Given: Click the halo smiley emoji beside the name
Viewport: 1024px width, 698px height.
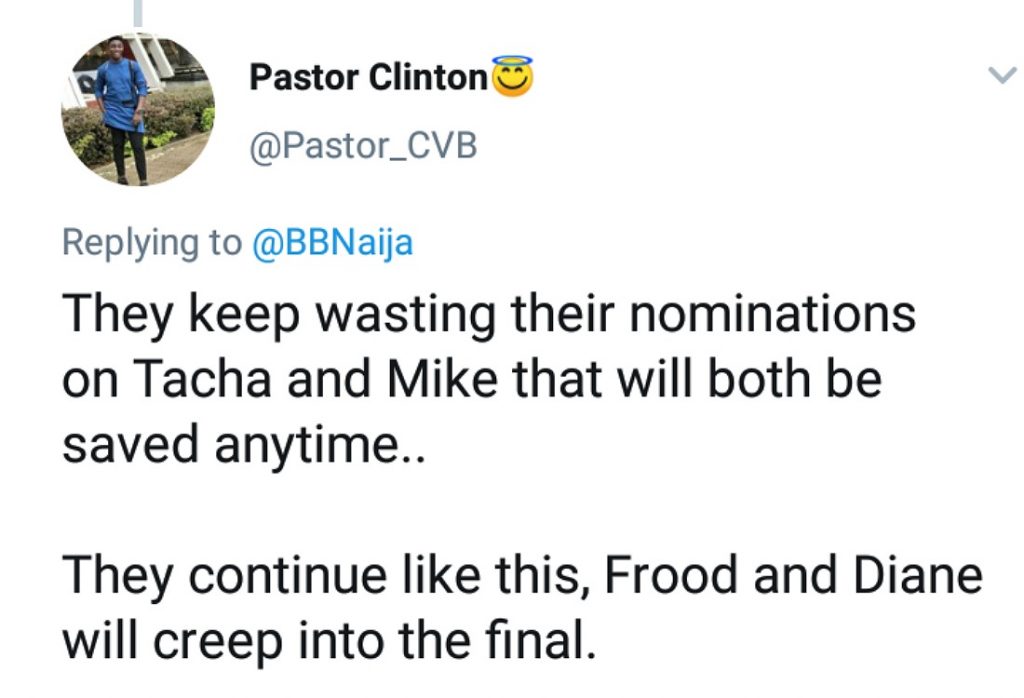Looking at the screenshot, I should [511, 77].
